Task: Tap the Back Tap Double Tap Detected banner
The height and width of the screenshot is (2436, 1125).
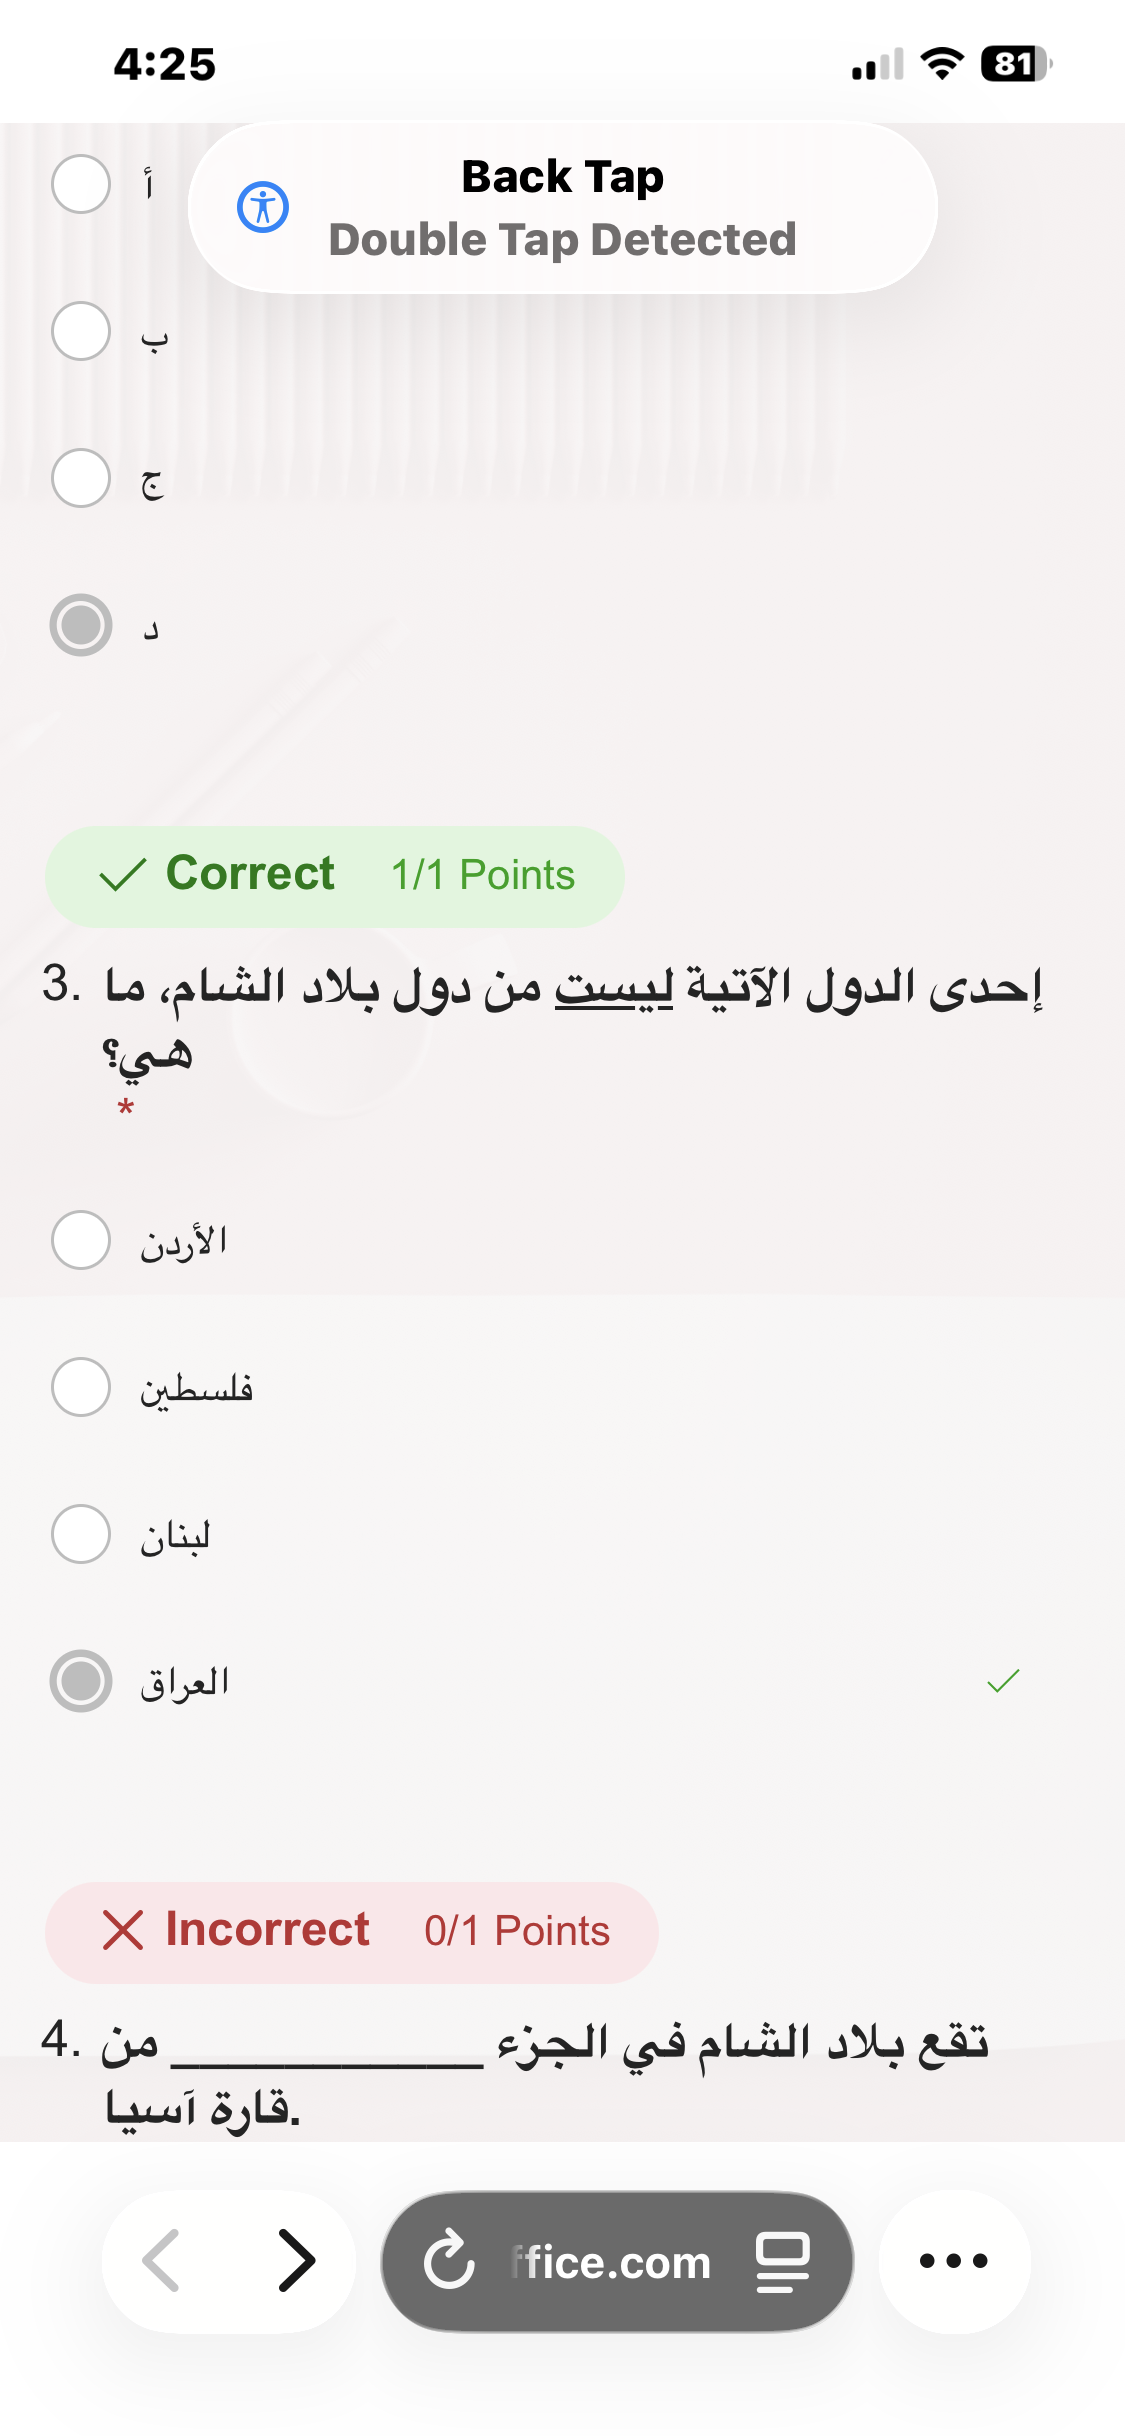Action: (x=562, y=208)
